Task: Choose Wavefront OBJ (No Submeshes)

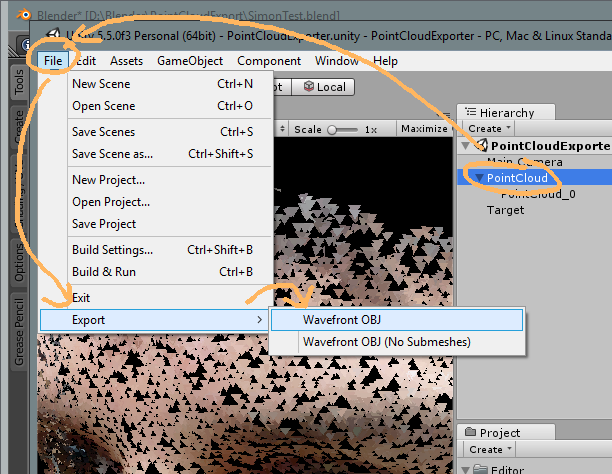Action: click(397, 342)
